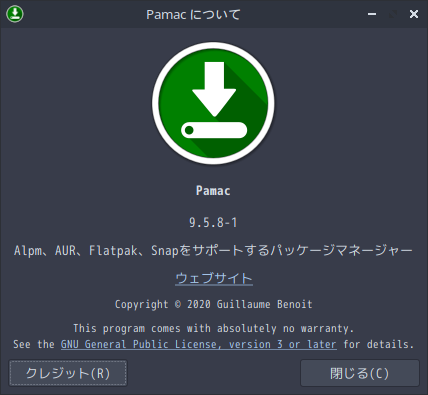Minimize the Pamac について window
428x395 pixels.
[x=372, y=14]
